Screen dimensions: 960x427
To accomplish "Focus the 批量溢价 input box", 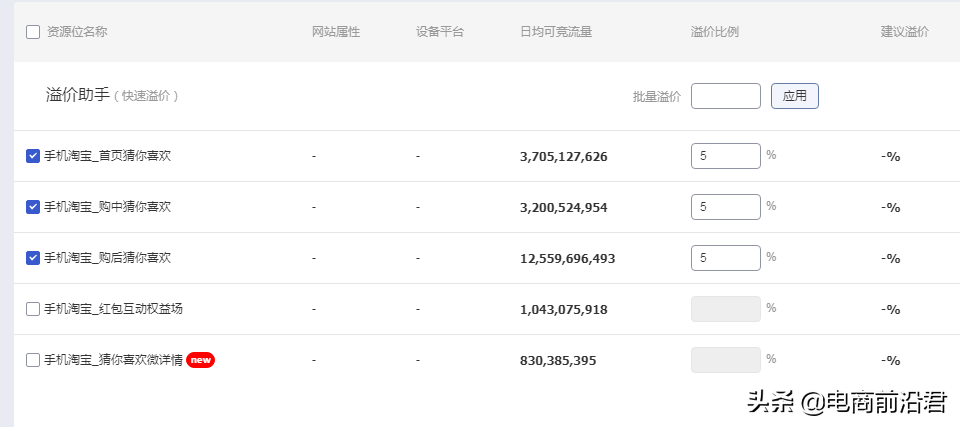I will tap(726, 96).
